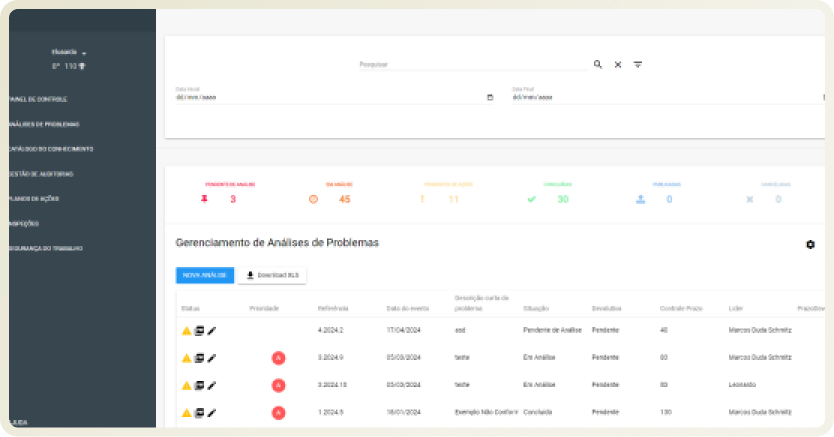Viewport: 834px width, 437px height.
Task: Click the warning triangle icon in the 17/04/2024 row
Action: [186, 331]
